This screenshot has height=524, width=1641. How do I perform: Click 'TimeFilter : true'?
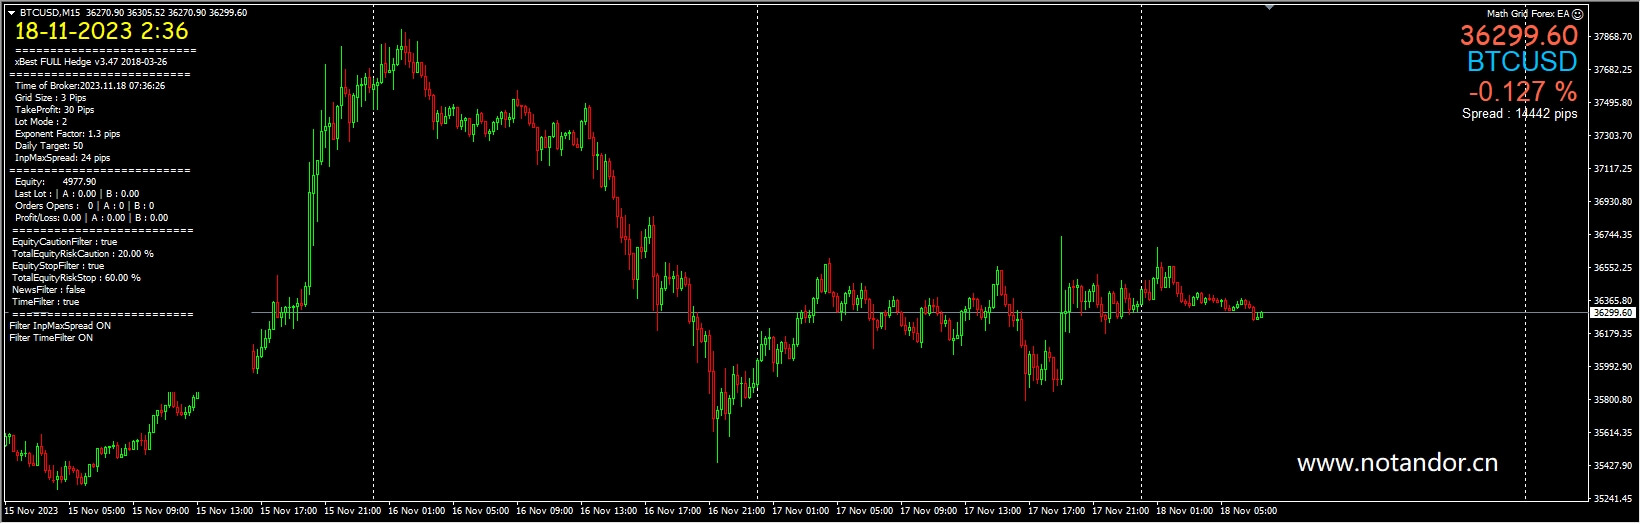pos(45,302)
